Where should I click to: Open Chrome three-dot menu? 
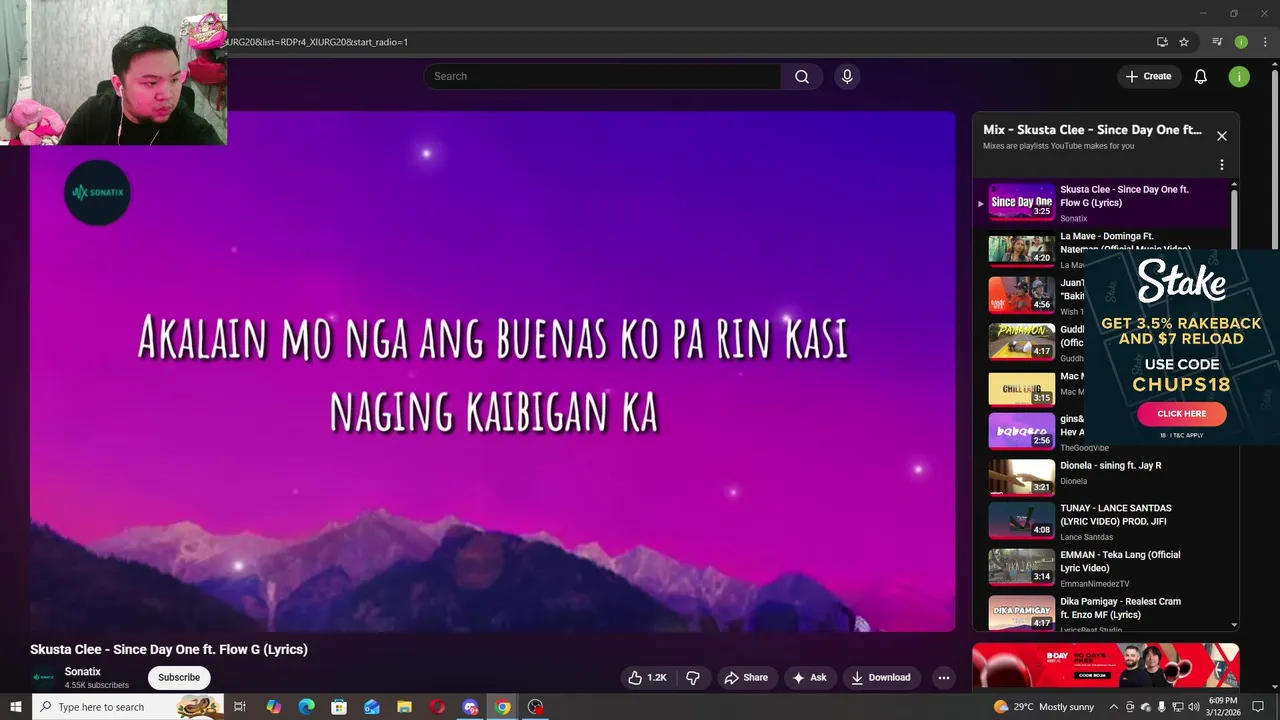[1265, 42]
